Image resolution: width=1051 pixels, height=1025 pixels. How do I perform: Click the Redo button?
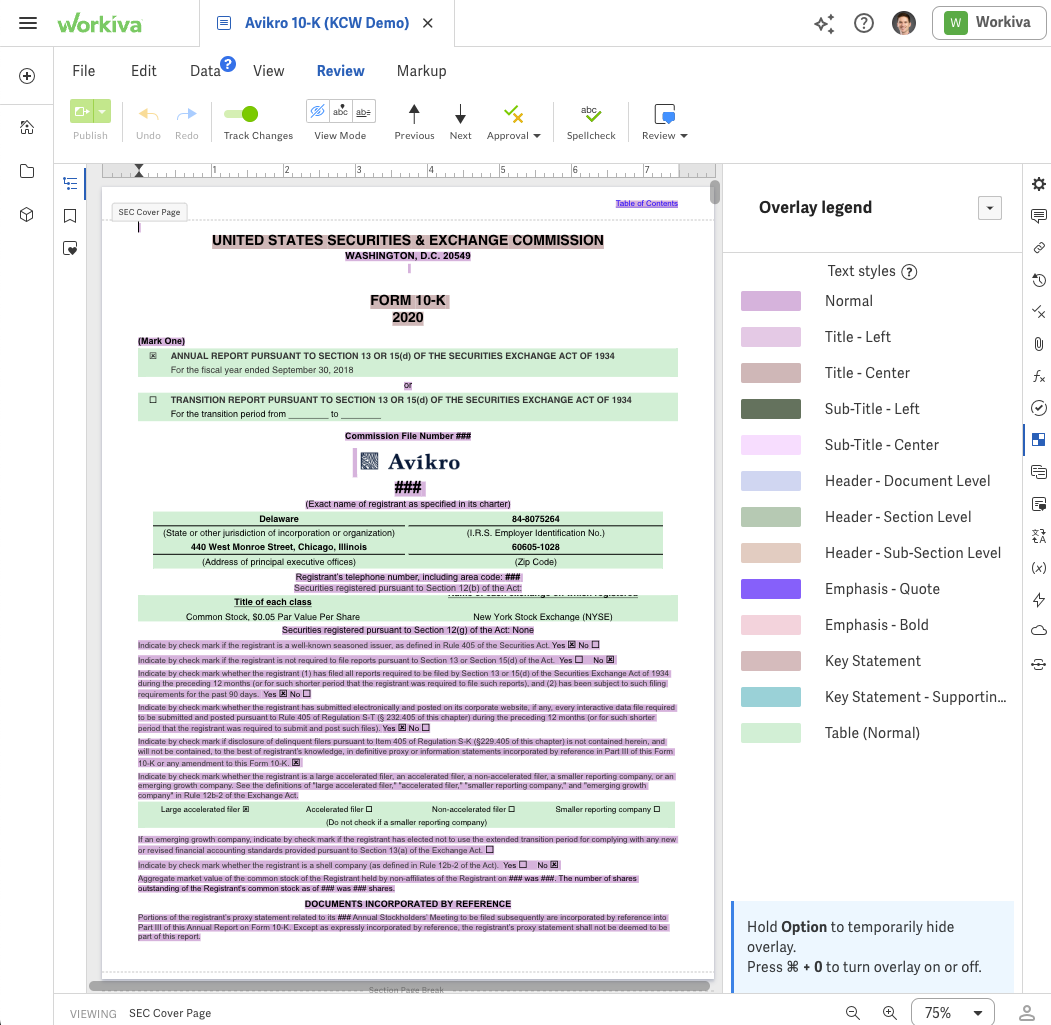(186, 122)
